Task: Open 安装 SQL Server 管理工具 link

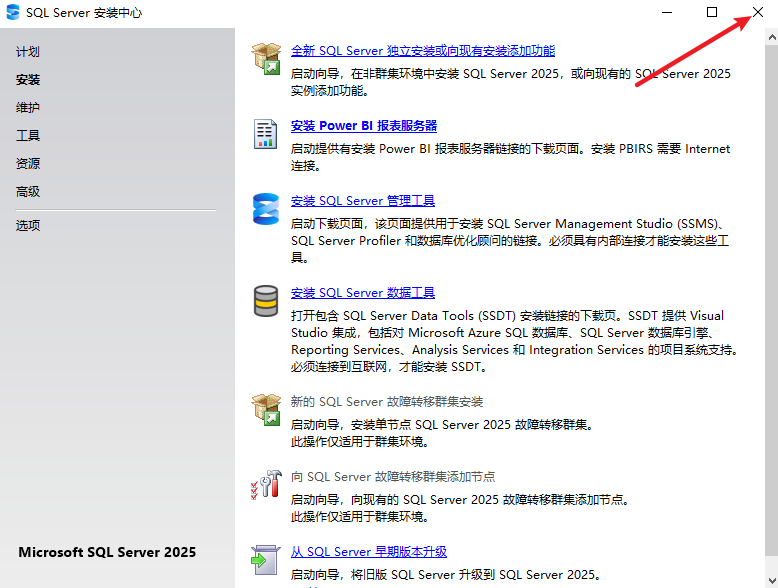Action: tap(362, 201)
